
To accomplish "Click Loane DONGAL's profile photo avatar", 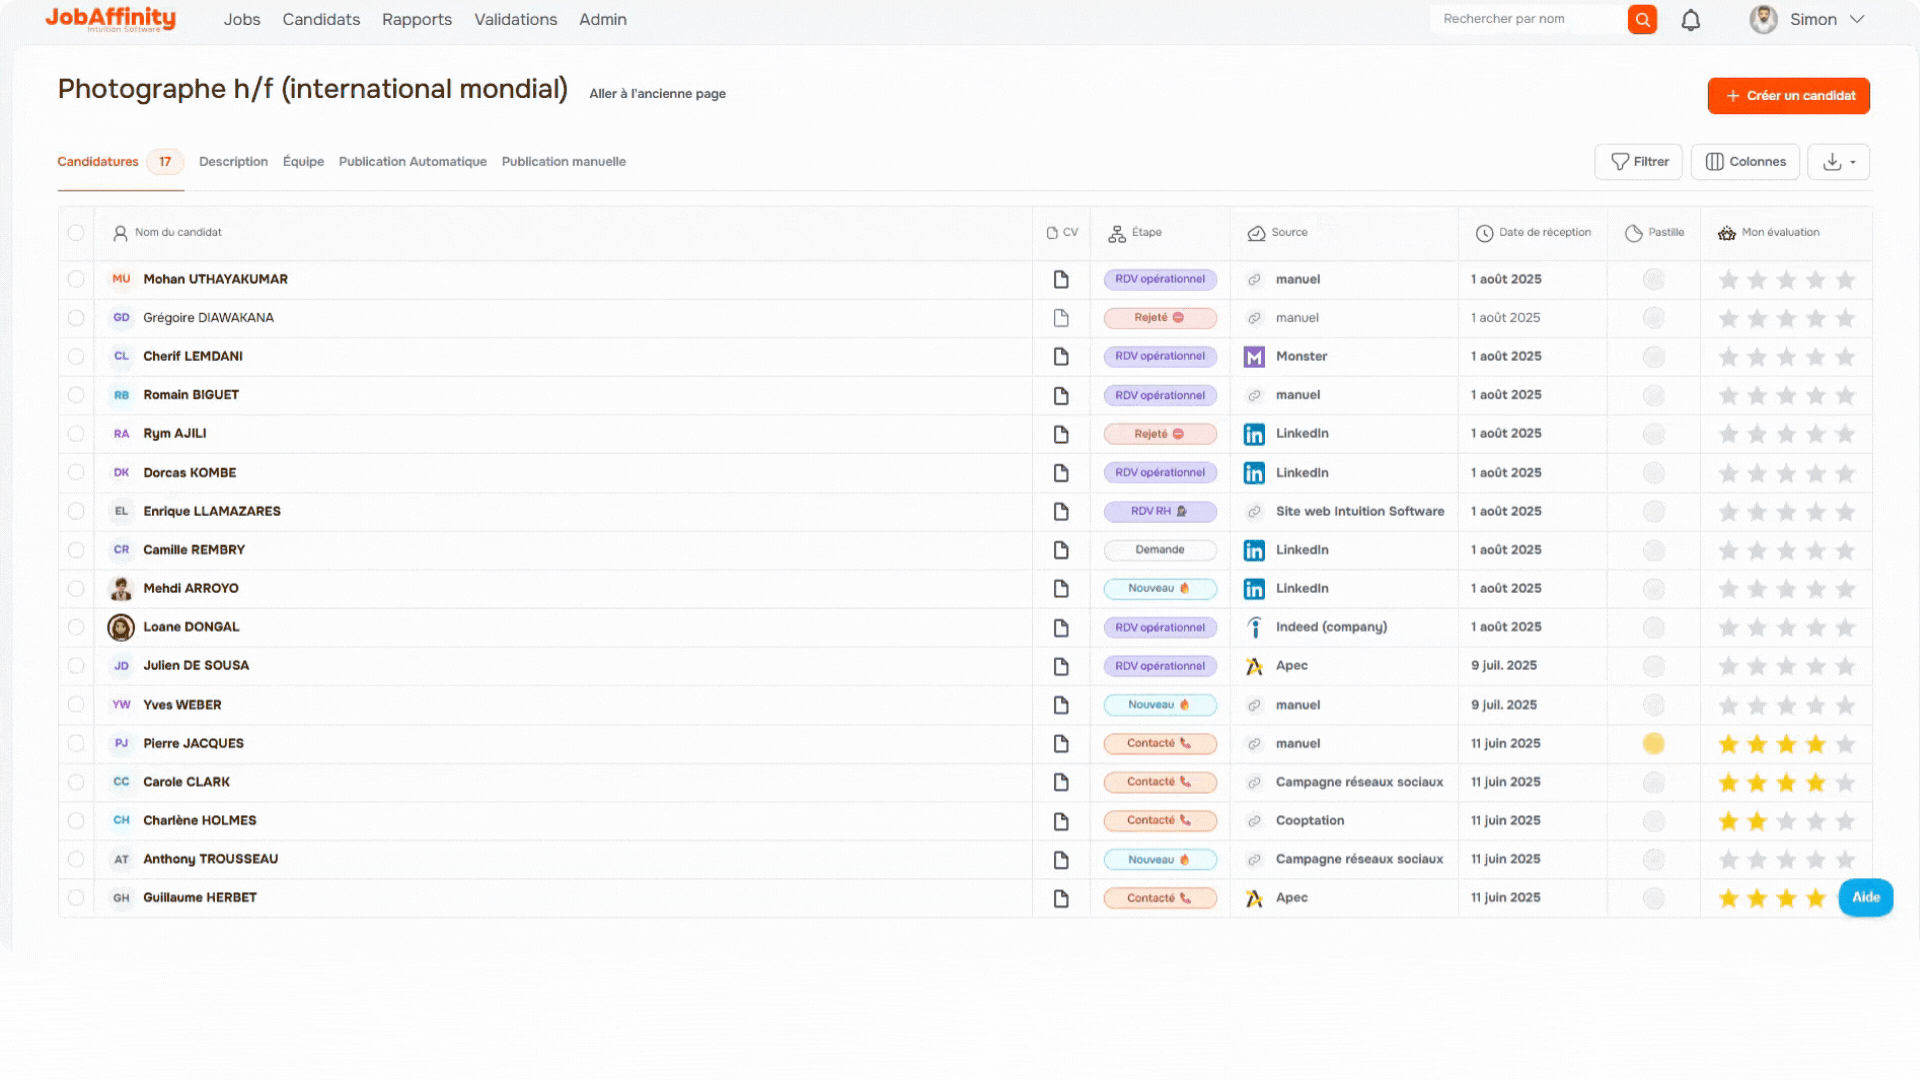I will tap(121, 627).
